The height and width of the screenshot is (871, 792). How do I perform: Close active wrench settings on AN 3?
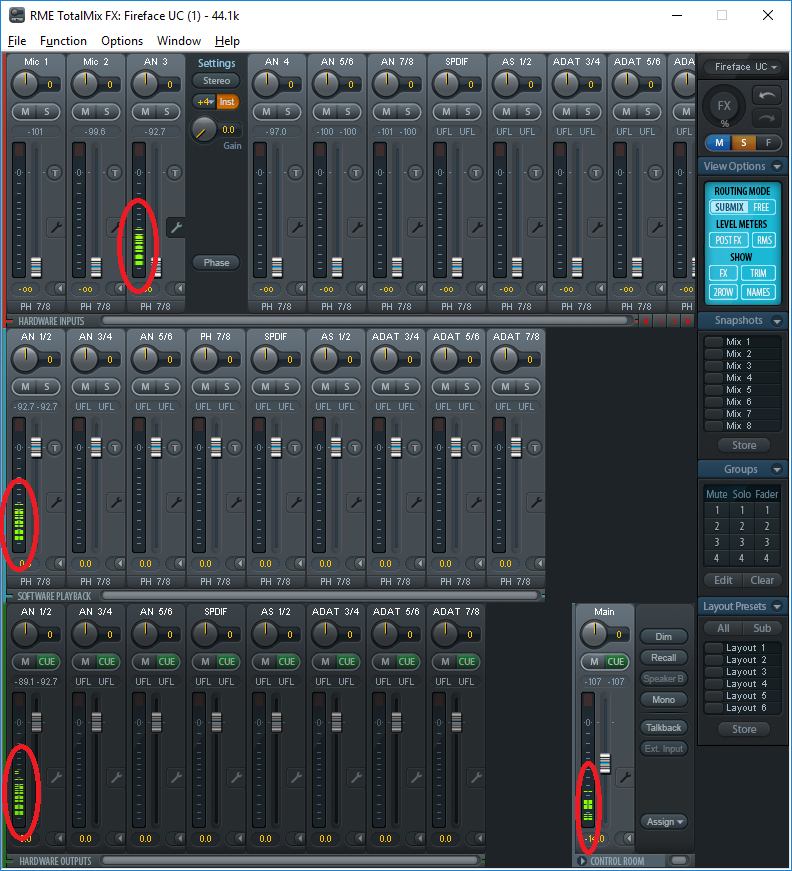[176, 227]
